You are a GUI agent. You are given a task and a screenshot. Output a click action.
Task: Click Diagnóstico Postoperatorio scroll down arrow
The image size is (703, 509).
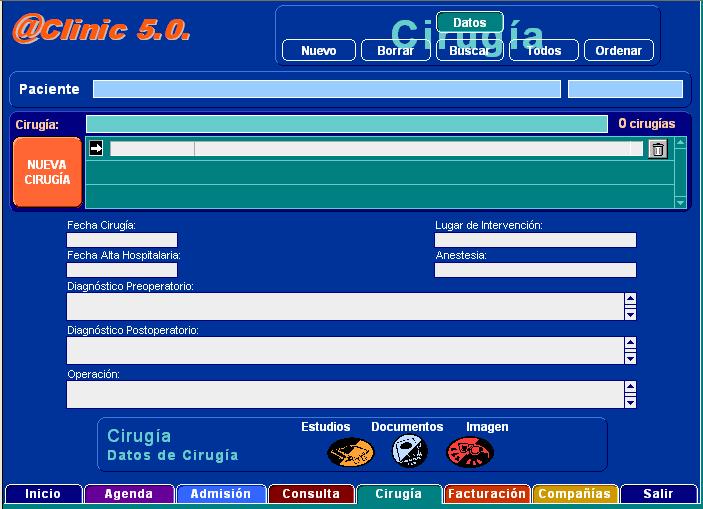[630, 359]
